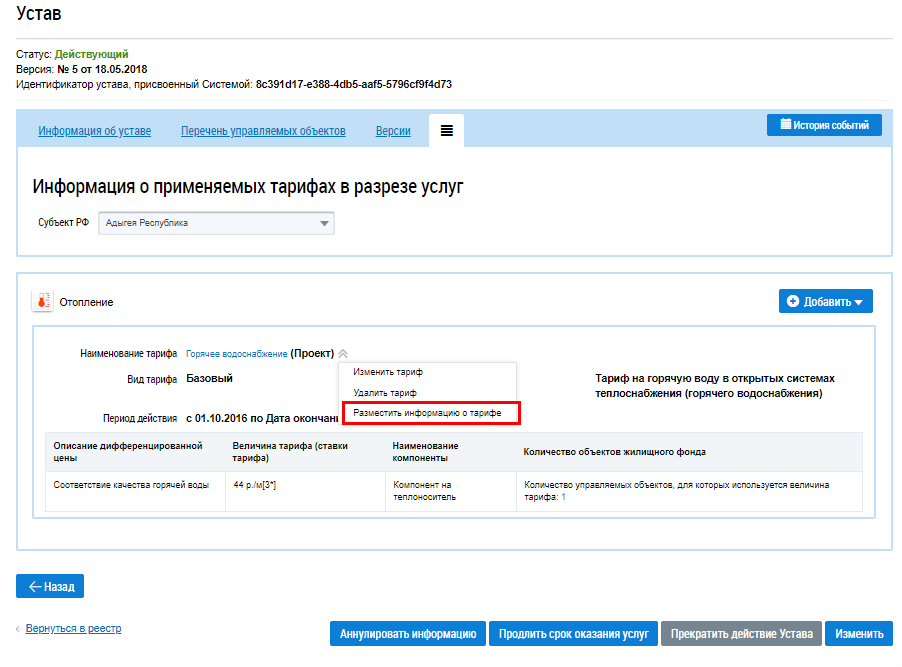Select Изменить тариф menu item
Image resolution: width=902 pixels, height=667 pixels.
pyautogui.click(x=388, y=372)
